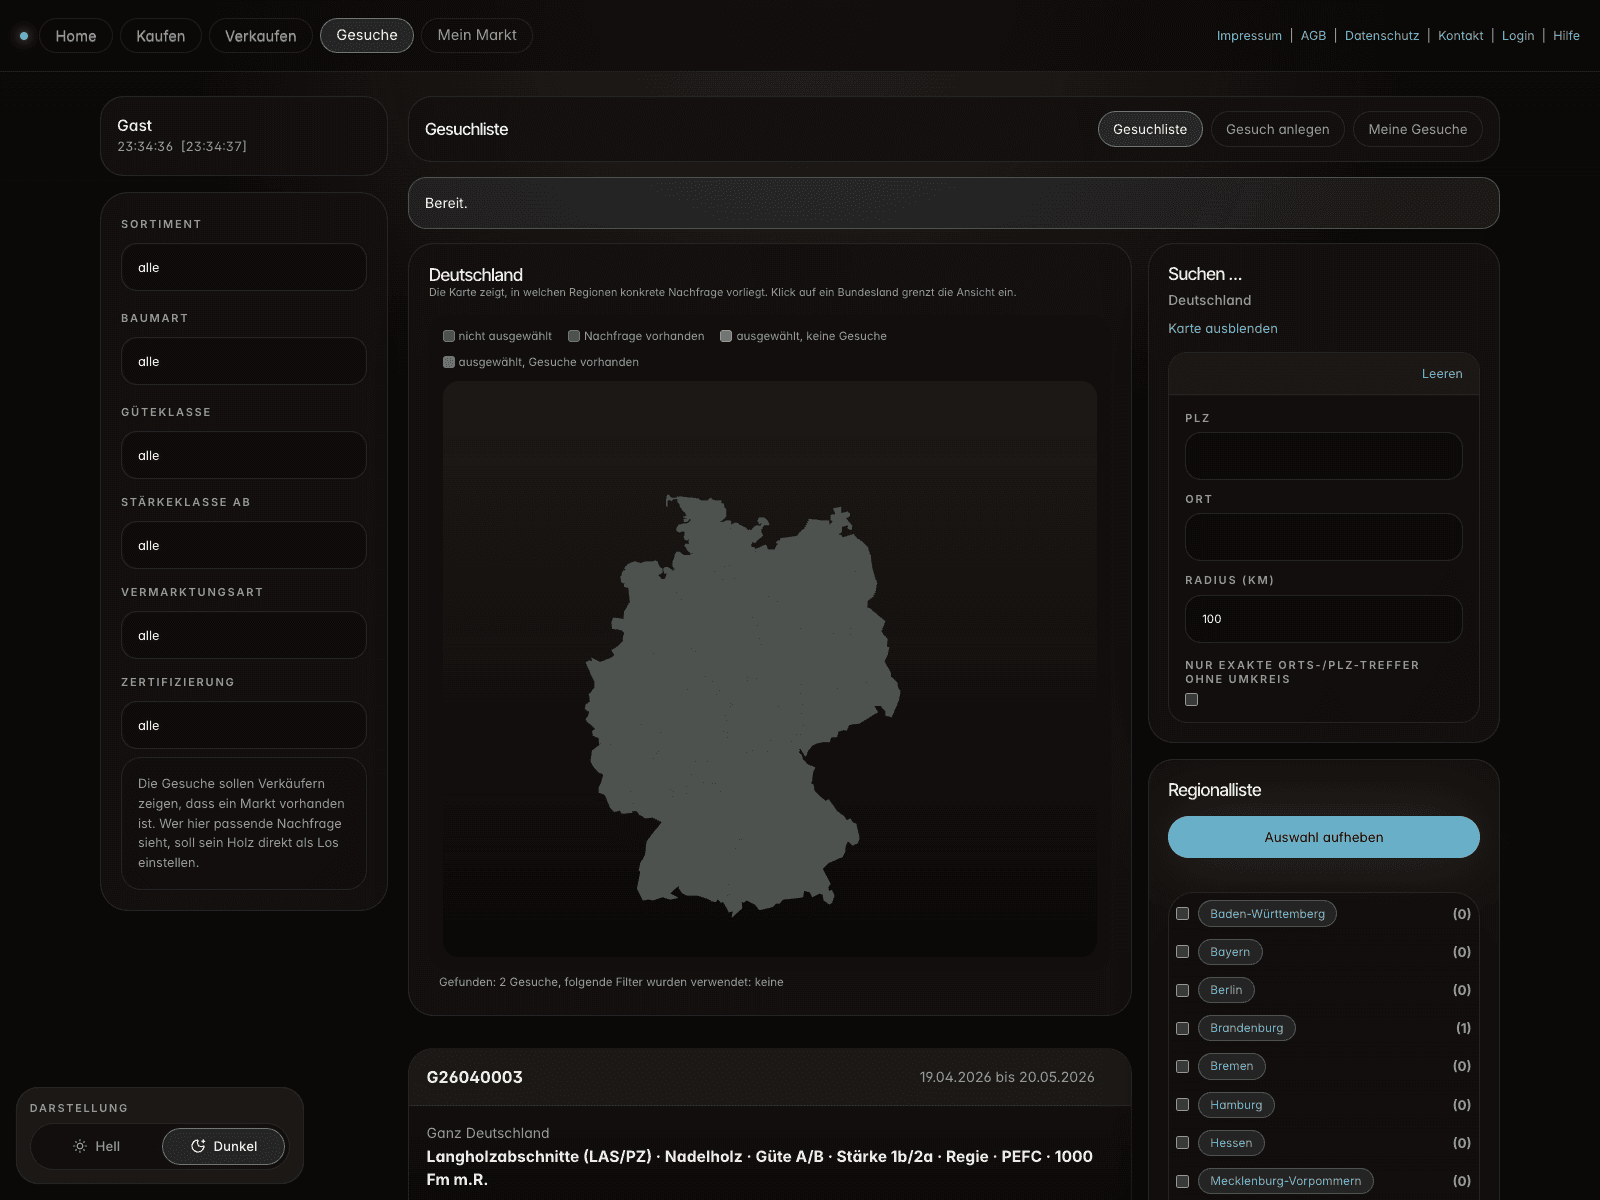
Task: Check the Hessen region checkbox
Action: click(1182, 1143)
